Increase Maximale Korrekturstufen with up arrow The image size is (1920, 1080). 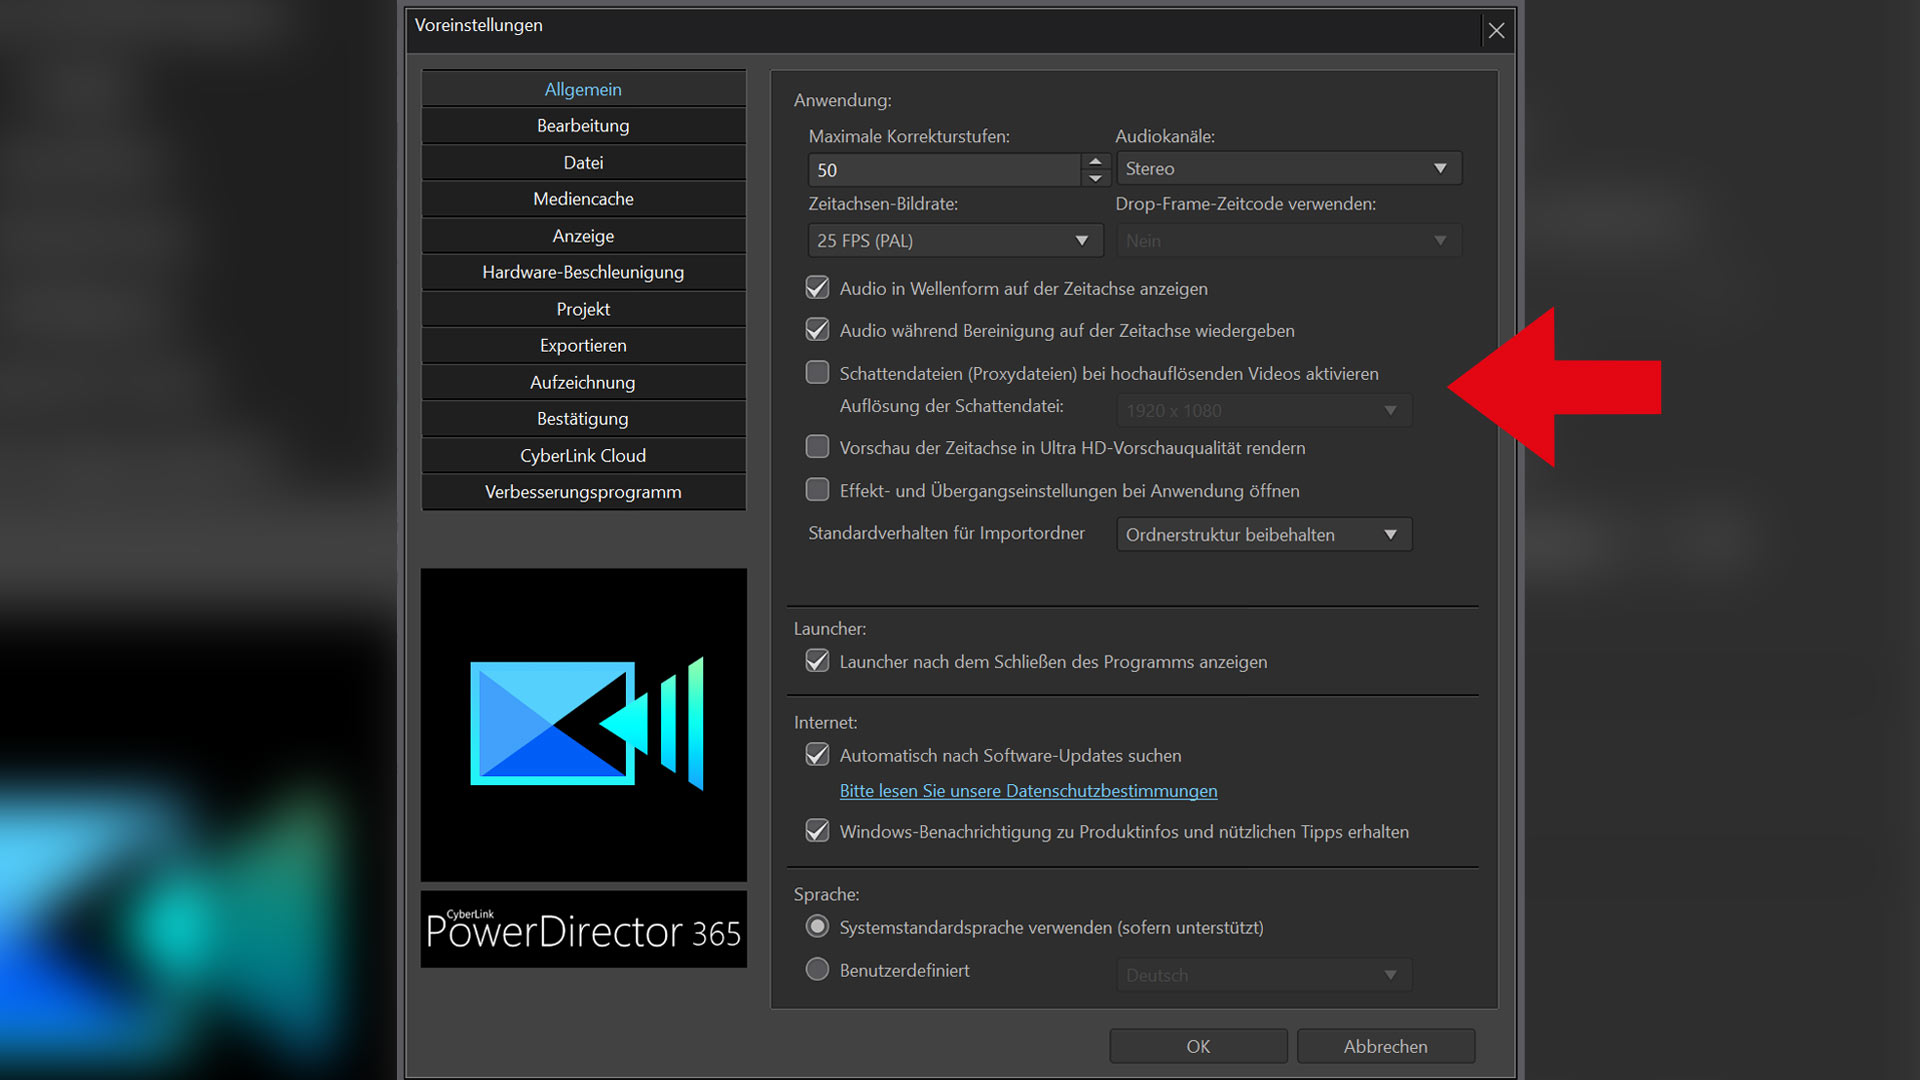pyautogui.click(x=1095, y=161)
